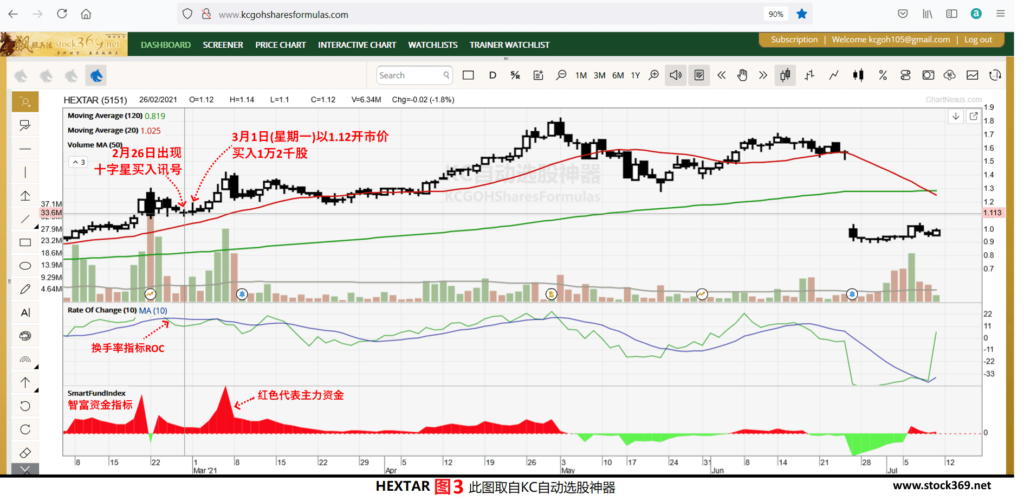
Task: Choose the pencil freehand tool
Action: click(x=25, y=289)
